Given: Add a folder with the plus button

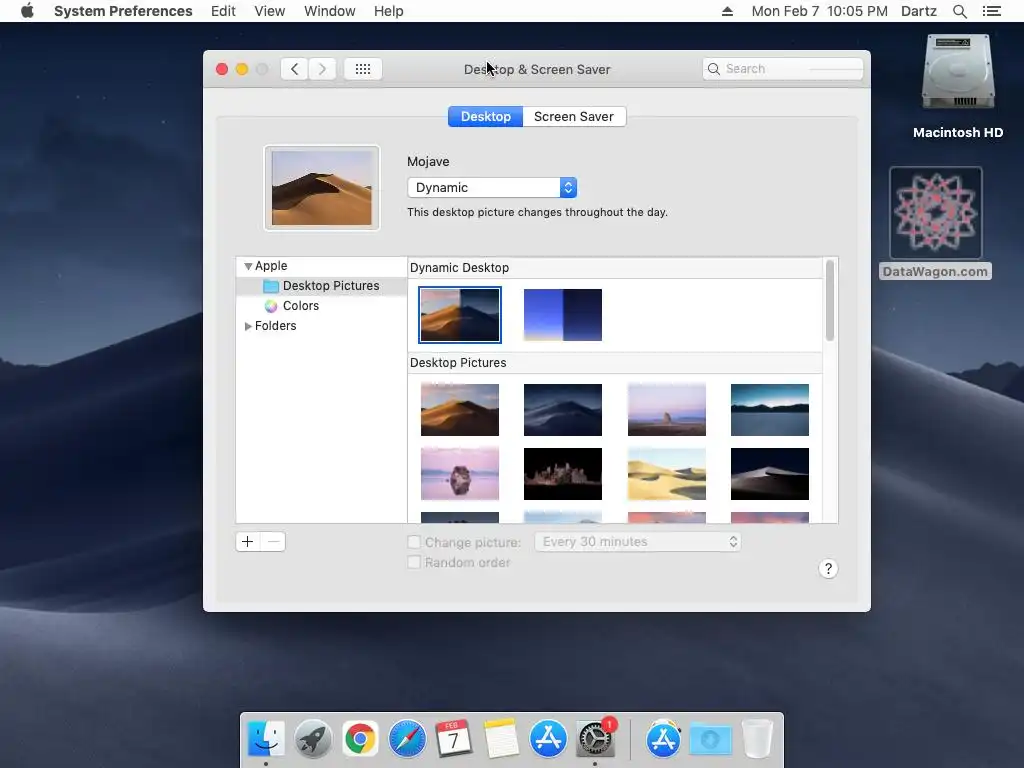Looking at the screenshot, I should click(248, 541).
